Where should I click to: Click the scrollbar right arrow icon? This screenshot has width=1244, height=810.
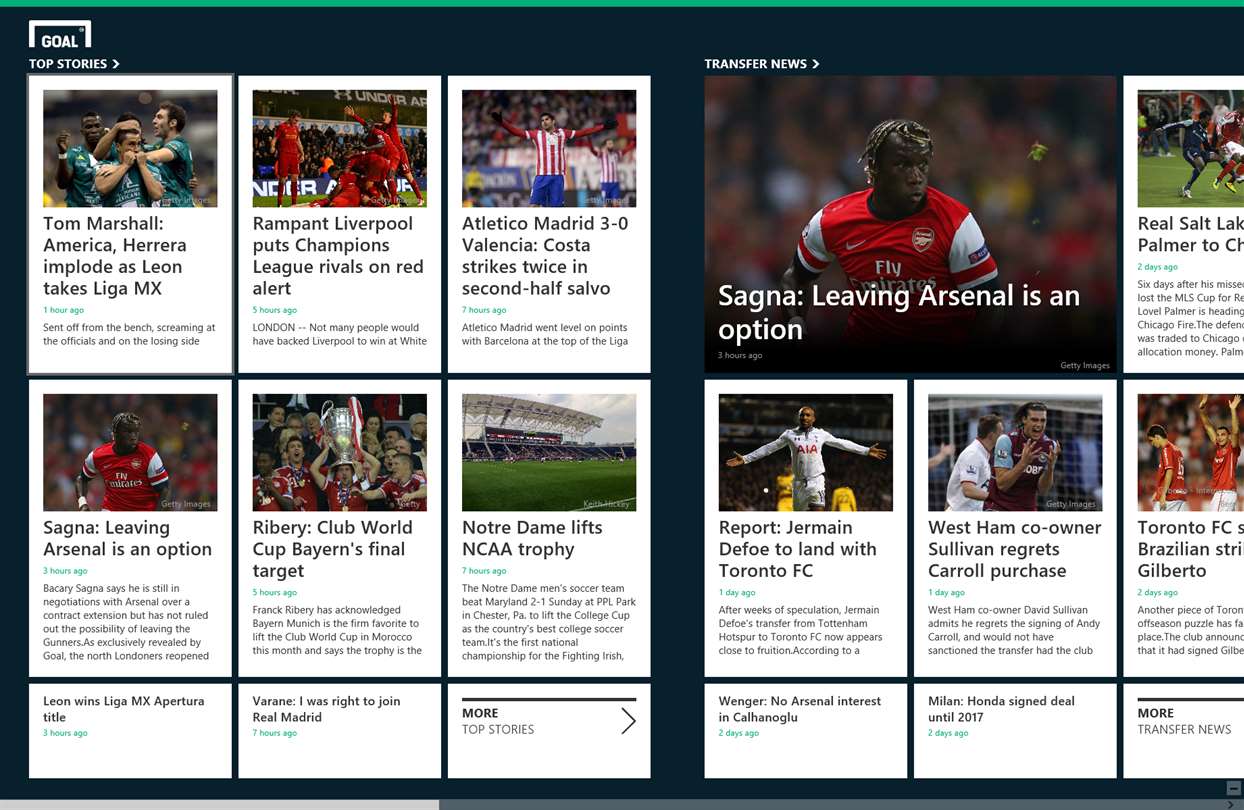click(1231, 804)
